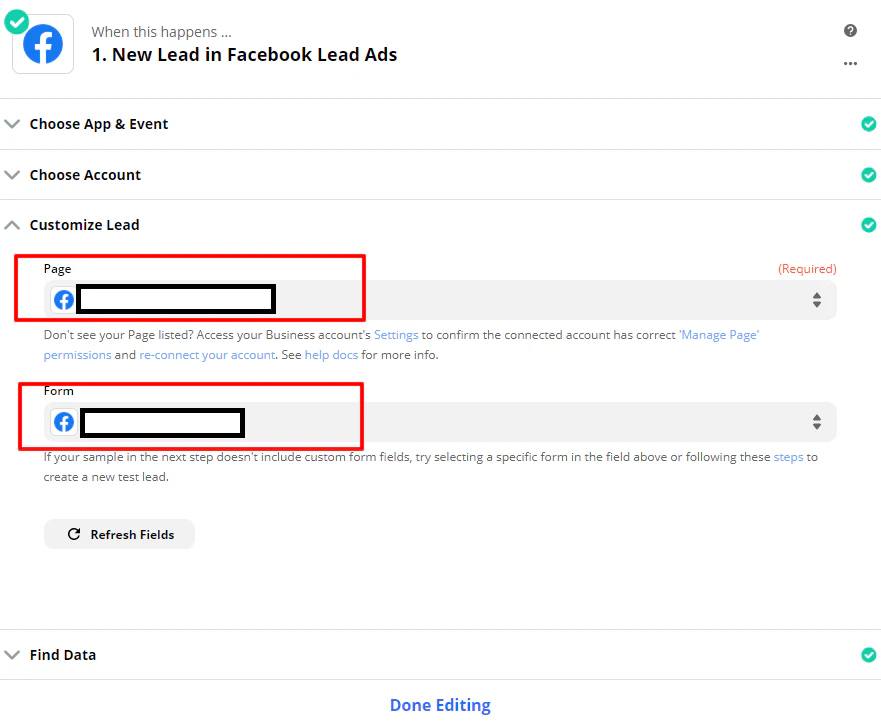Image resolution: width=881 pixels, height=724 pixels.
Task: Collapse the Customize Lead section
Action: [12, 225]
